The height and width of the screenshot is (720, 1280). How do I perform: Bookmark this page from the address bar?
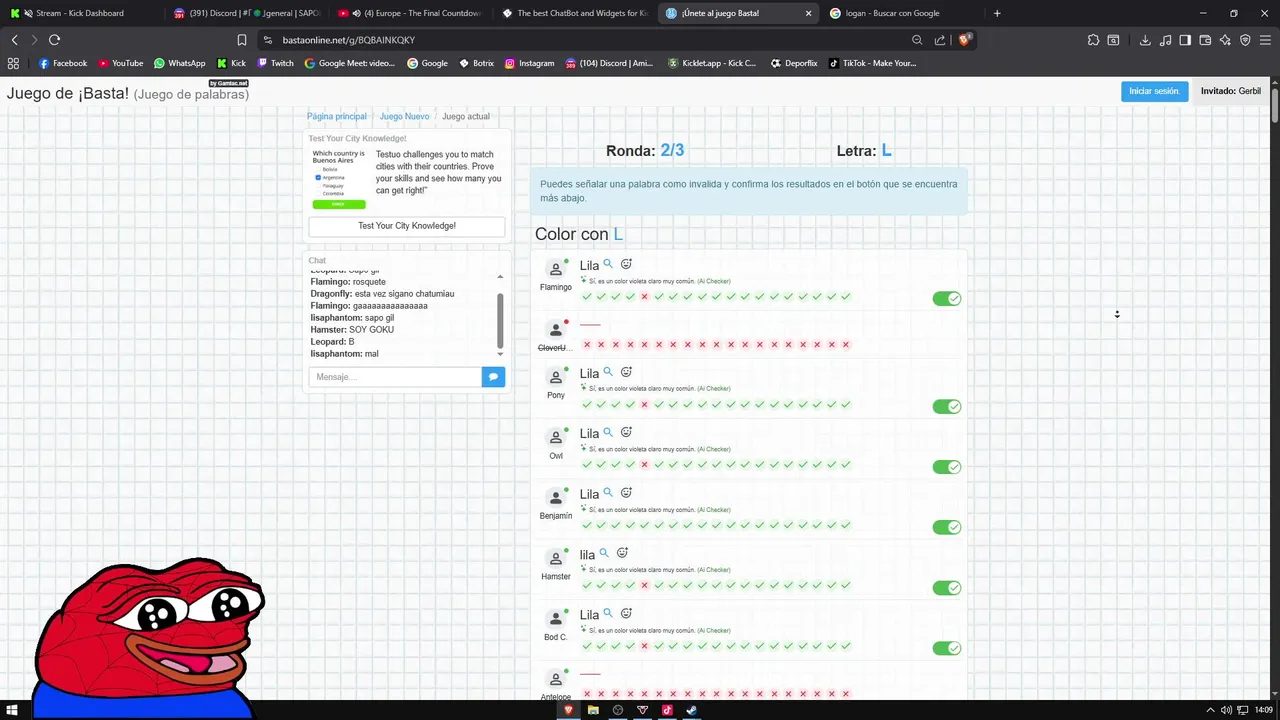tap(242, 40)
